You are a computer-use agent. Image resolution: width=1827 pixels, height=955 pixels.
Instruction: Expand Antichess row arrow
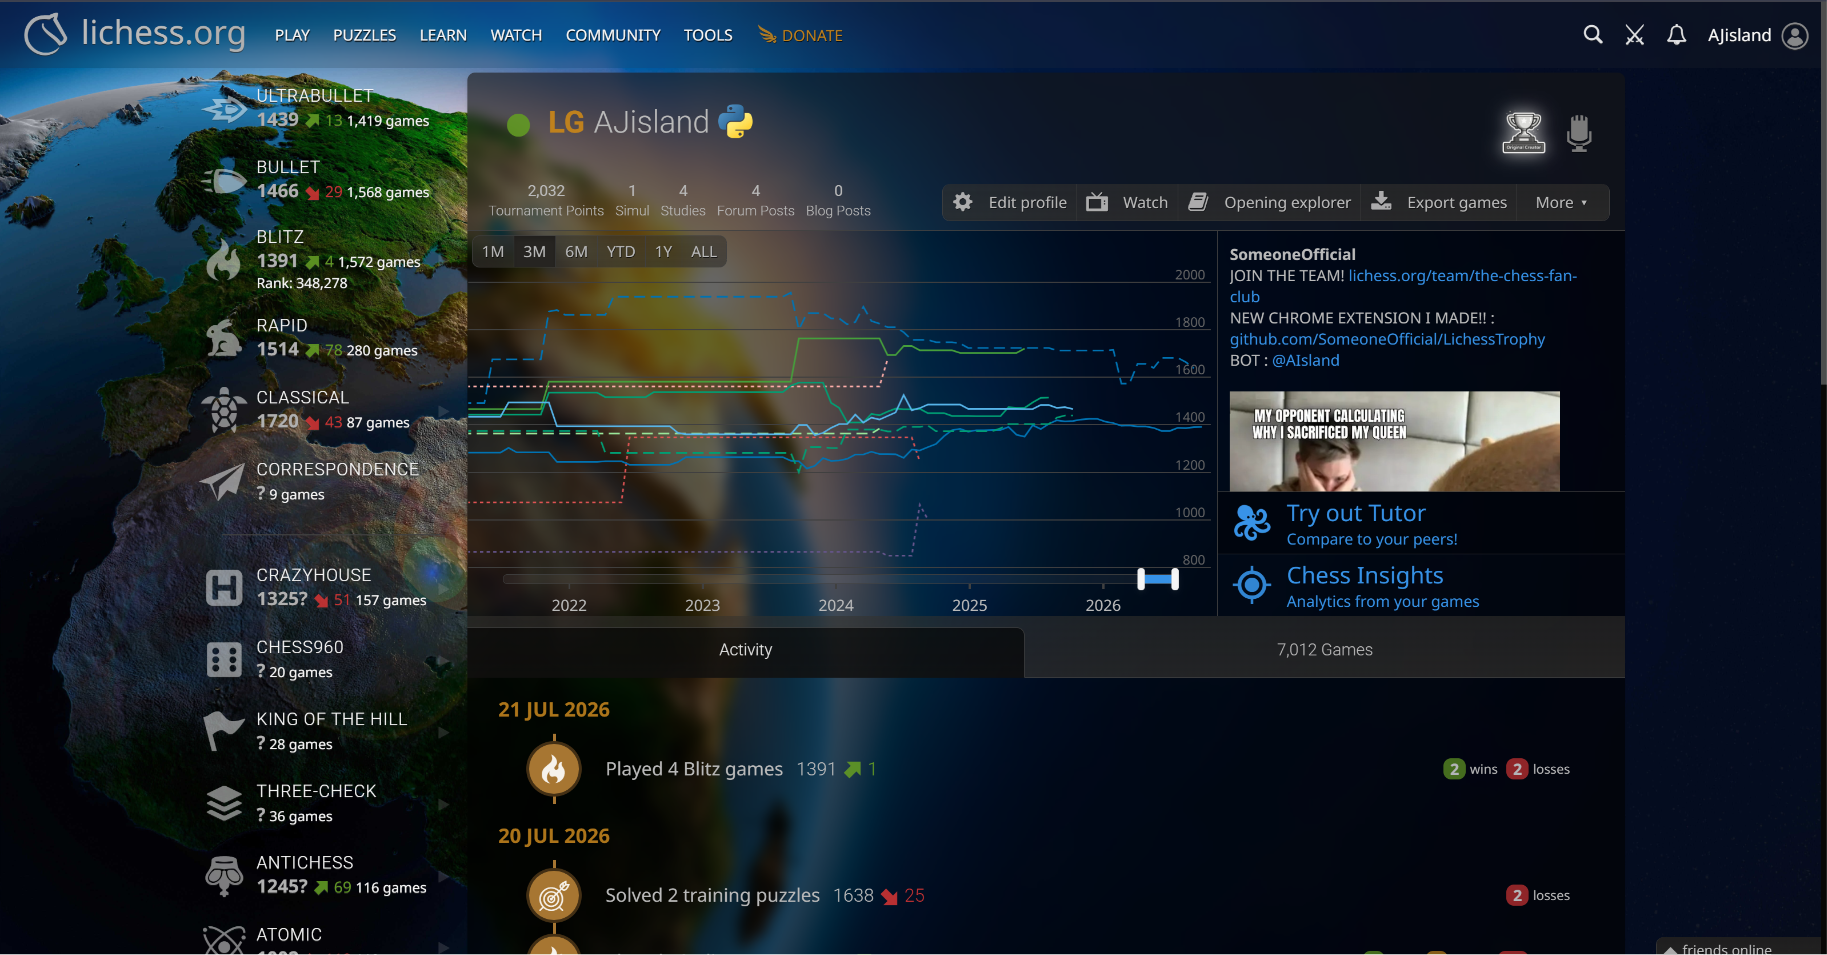coord(444,877)
